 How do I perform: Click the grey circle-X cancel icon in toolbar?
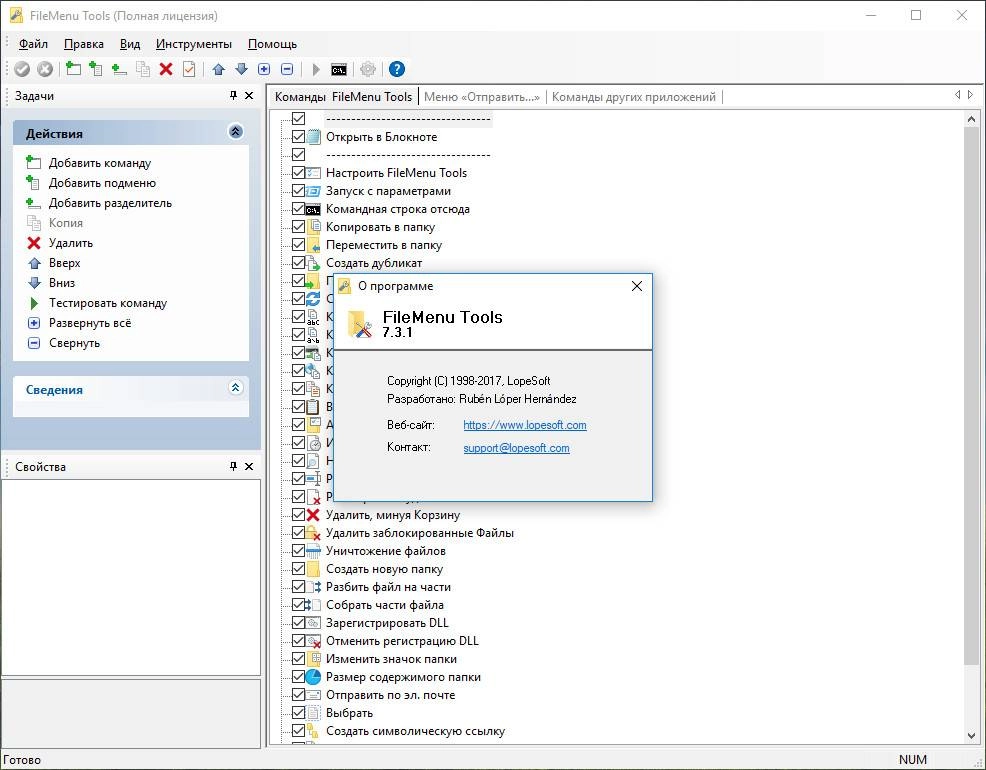[x=45, y=69]
